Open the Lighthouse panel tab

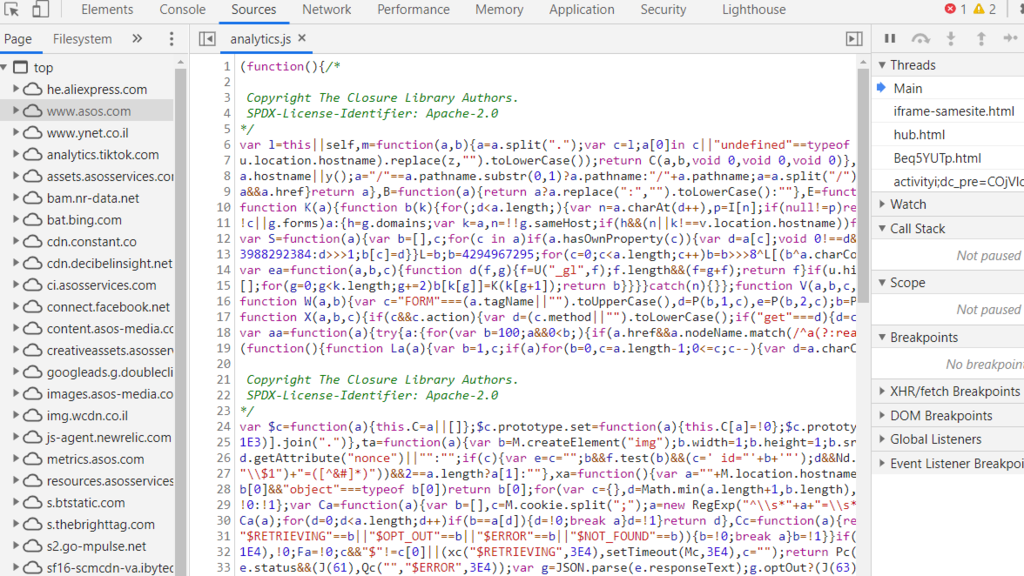[x=754, y=10]
